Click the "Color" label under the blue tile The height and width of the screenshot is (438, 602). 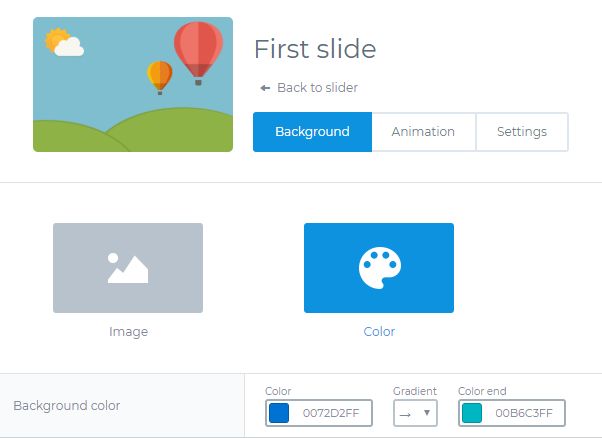(379, 331)
